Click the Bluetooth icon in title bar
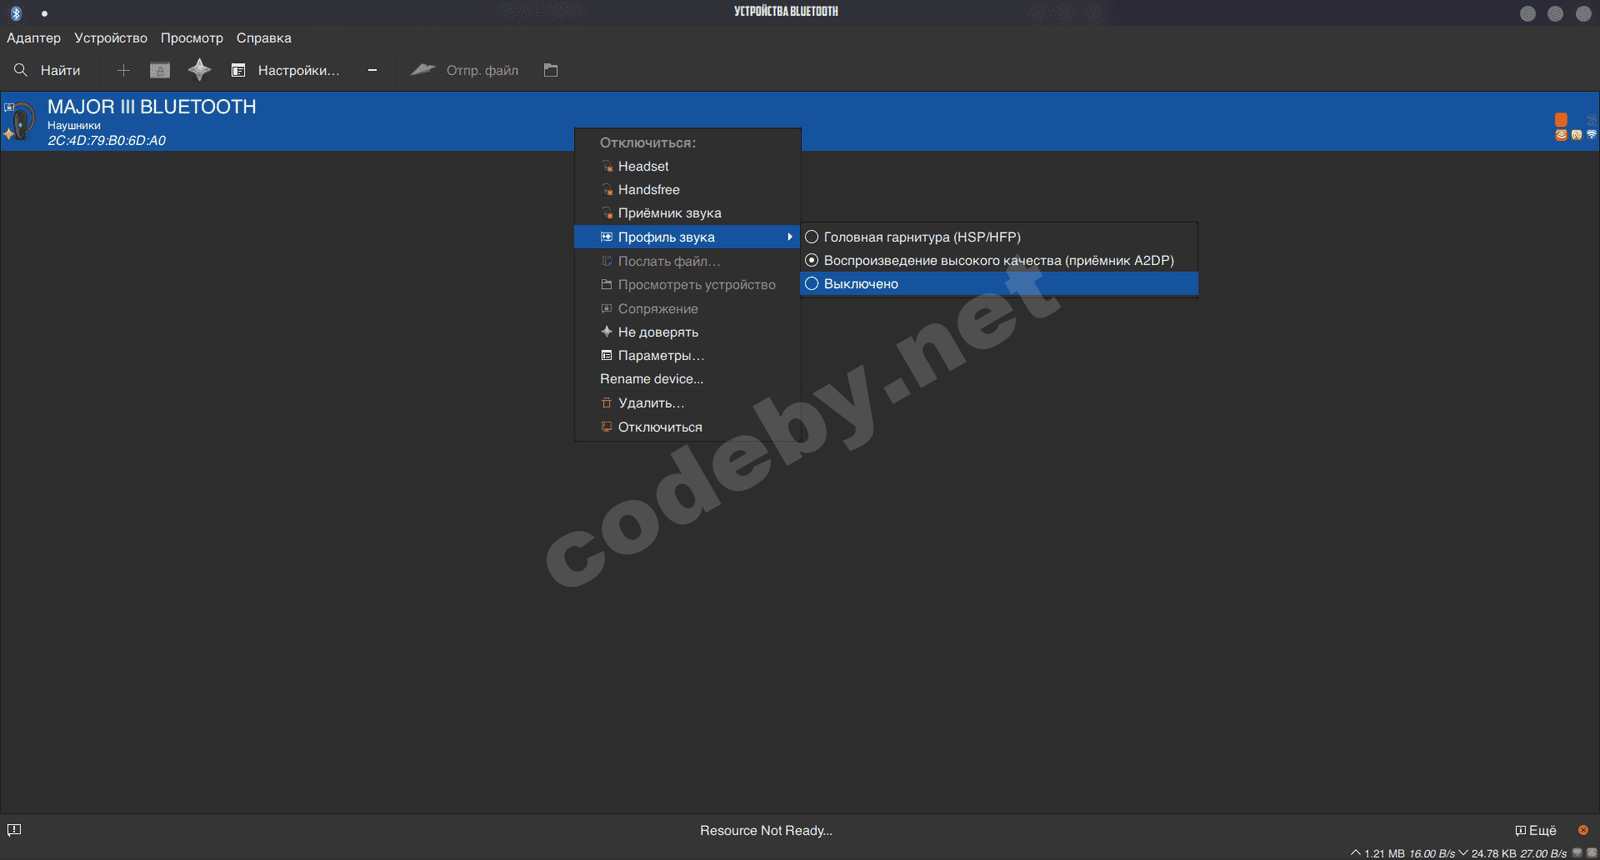This screenshot has height=860, width=1600. pos(16,13)
